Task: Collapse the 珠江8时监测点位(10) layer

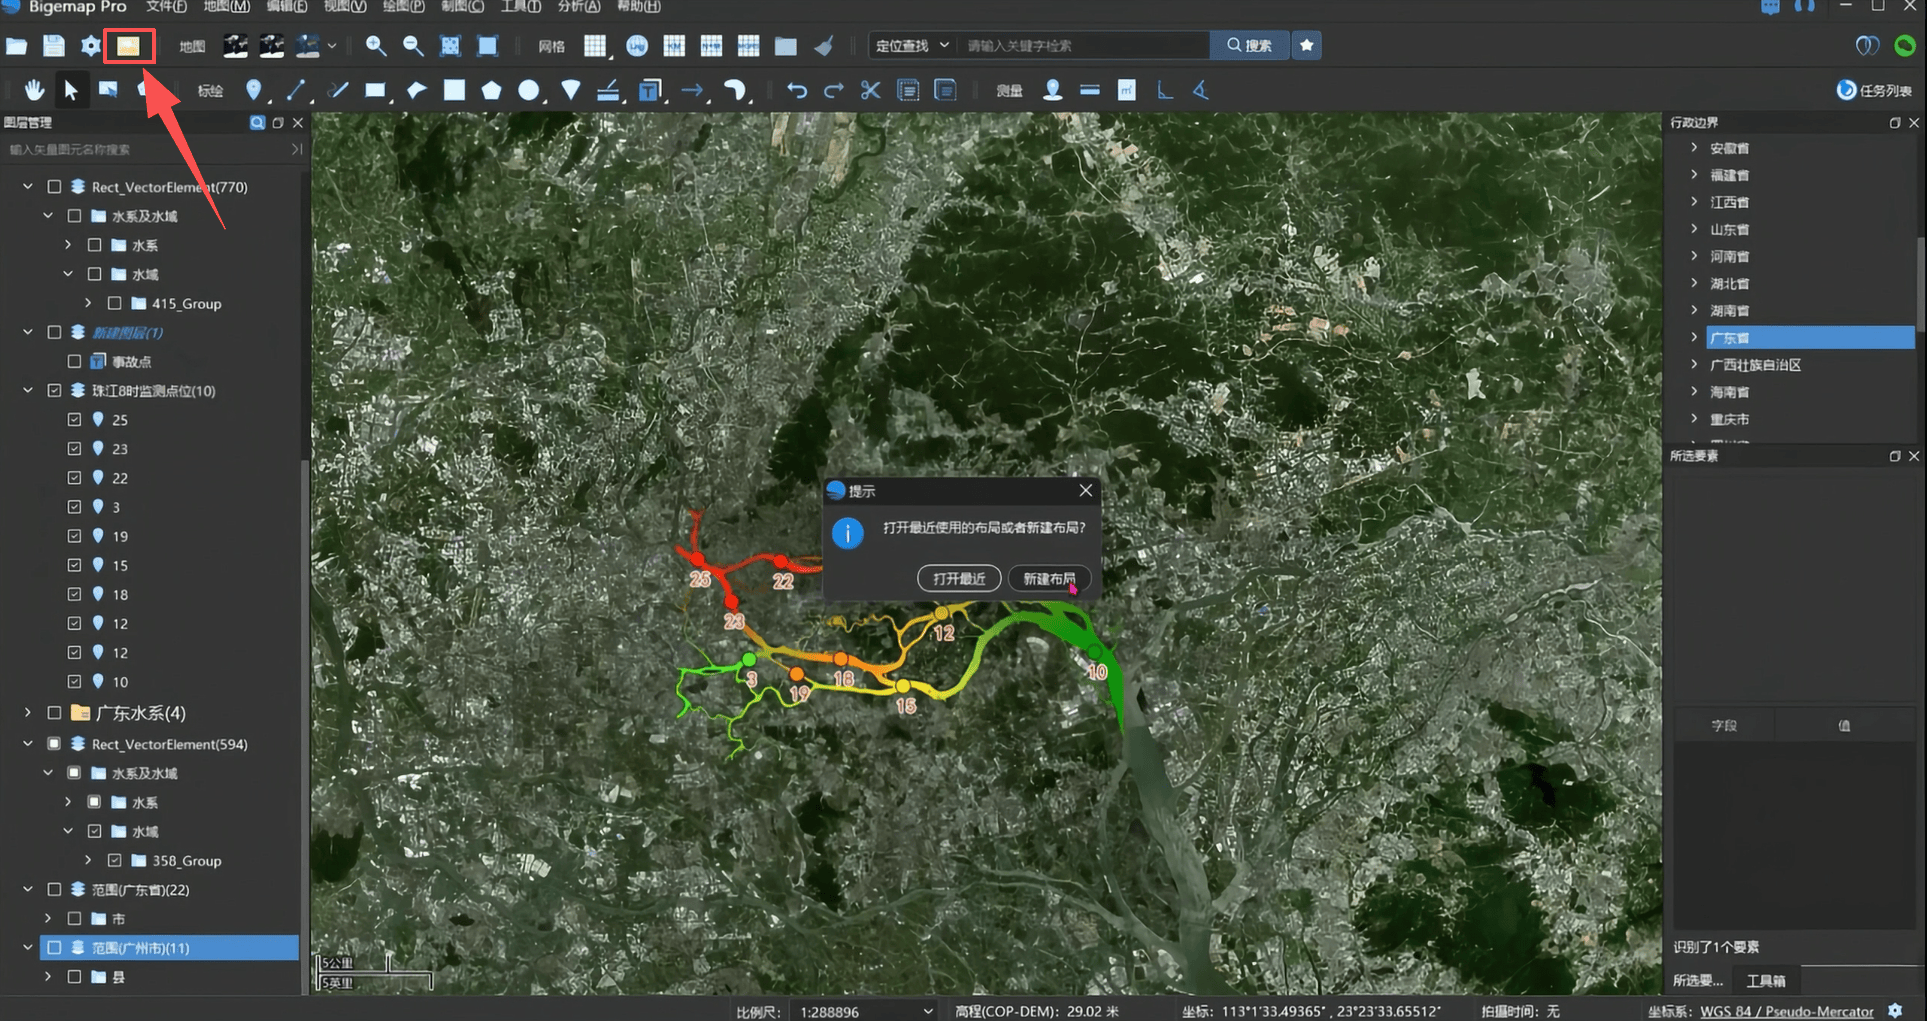Action: click(x=28, y=390)
